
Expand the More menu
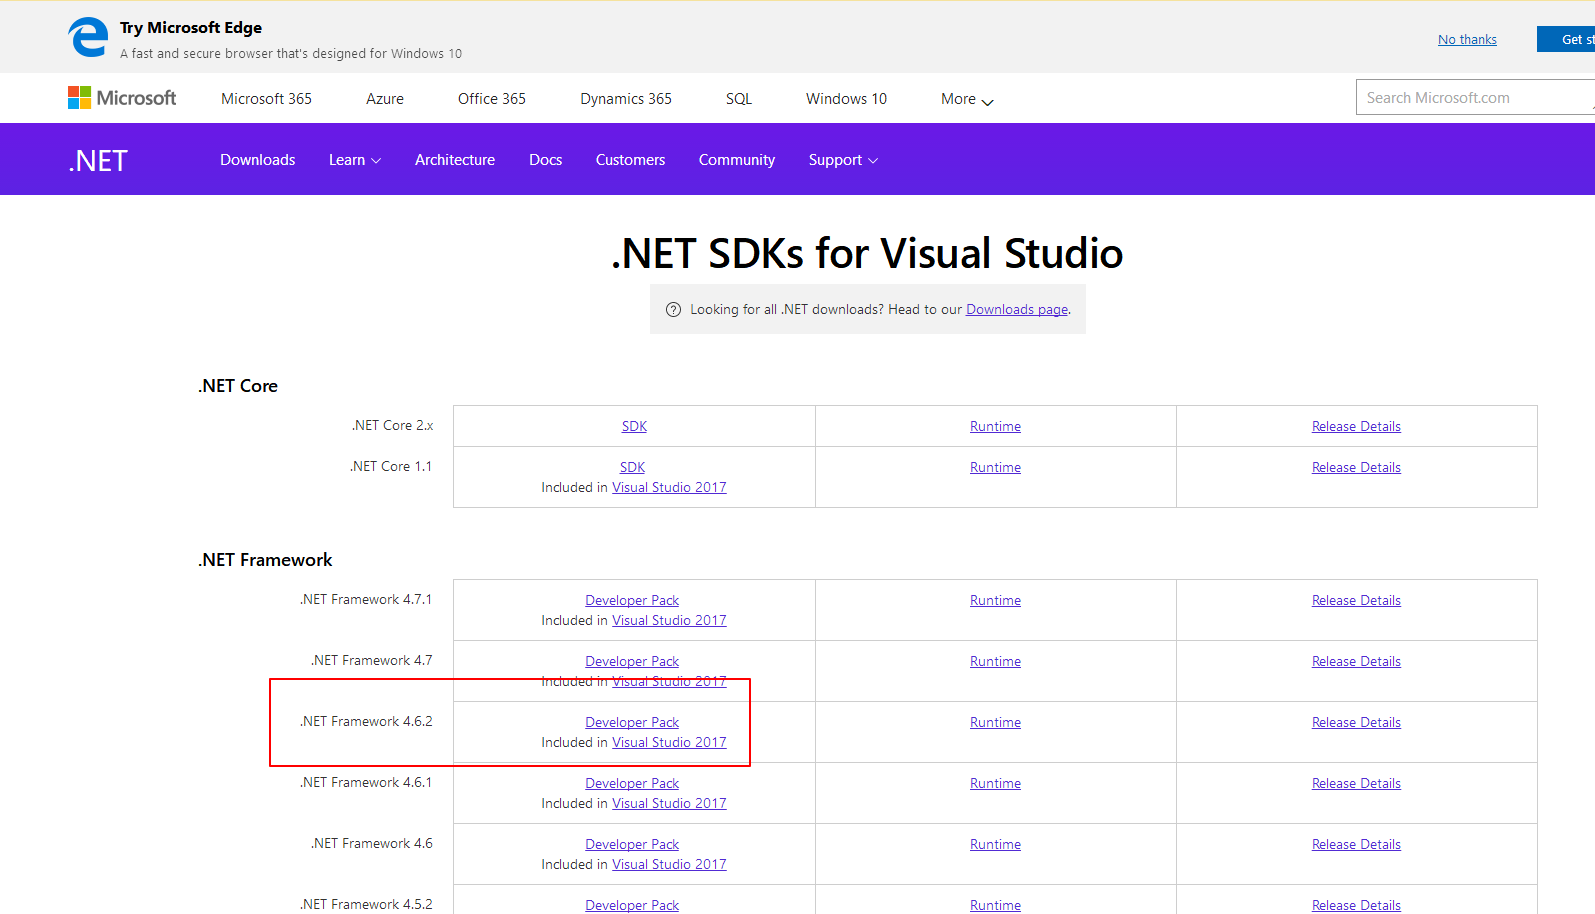[966, 99]
